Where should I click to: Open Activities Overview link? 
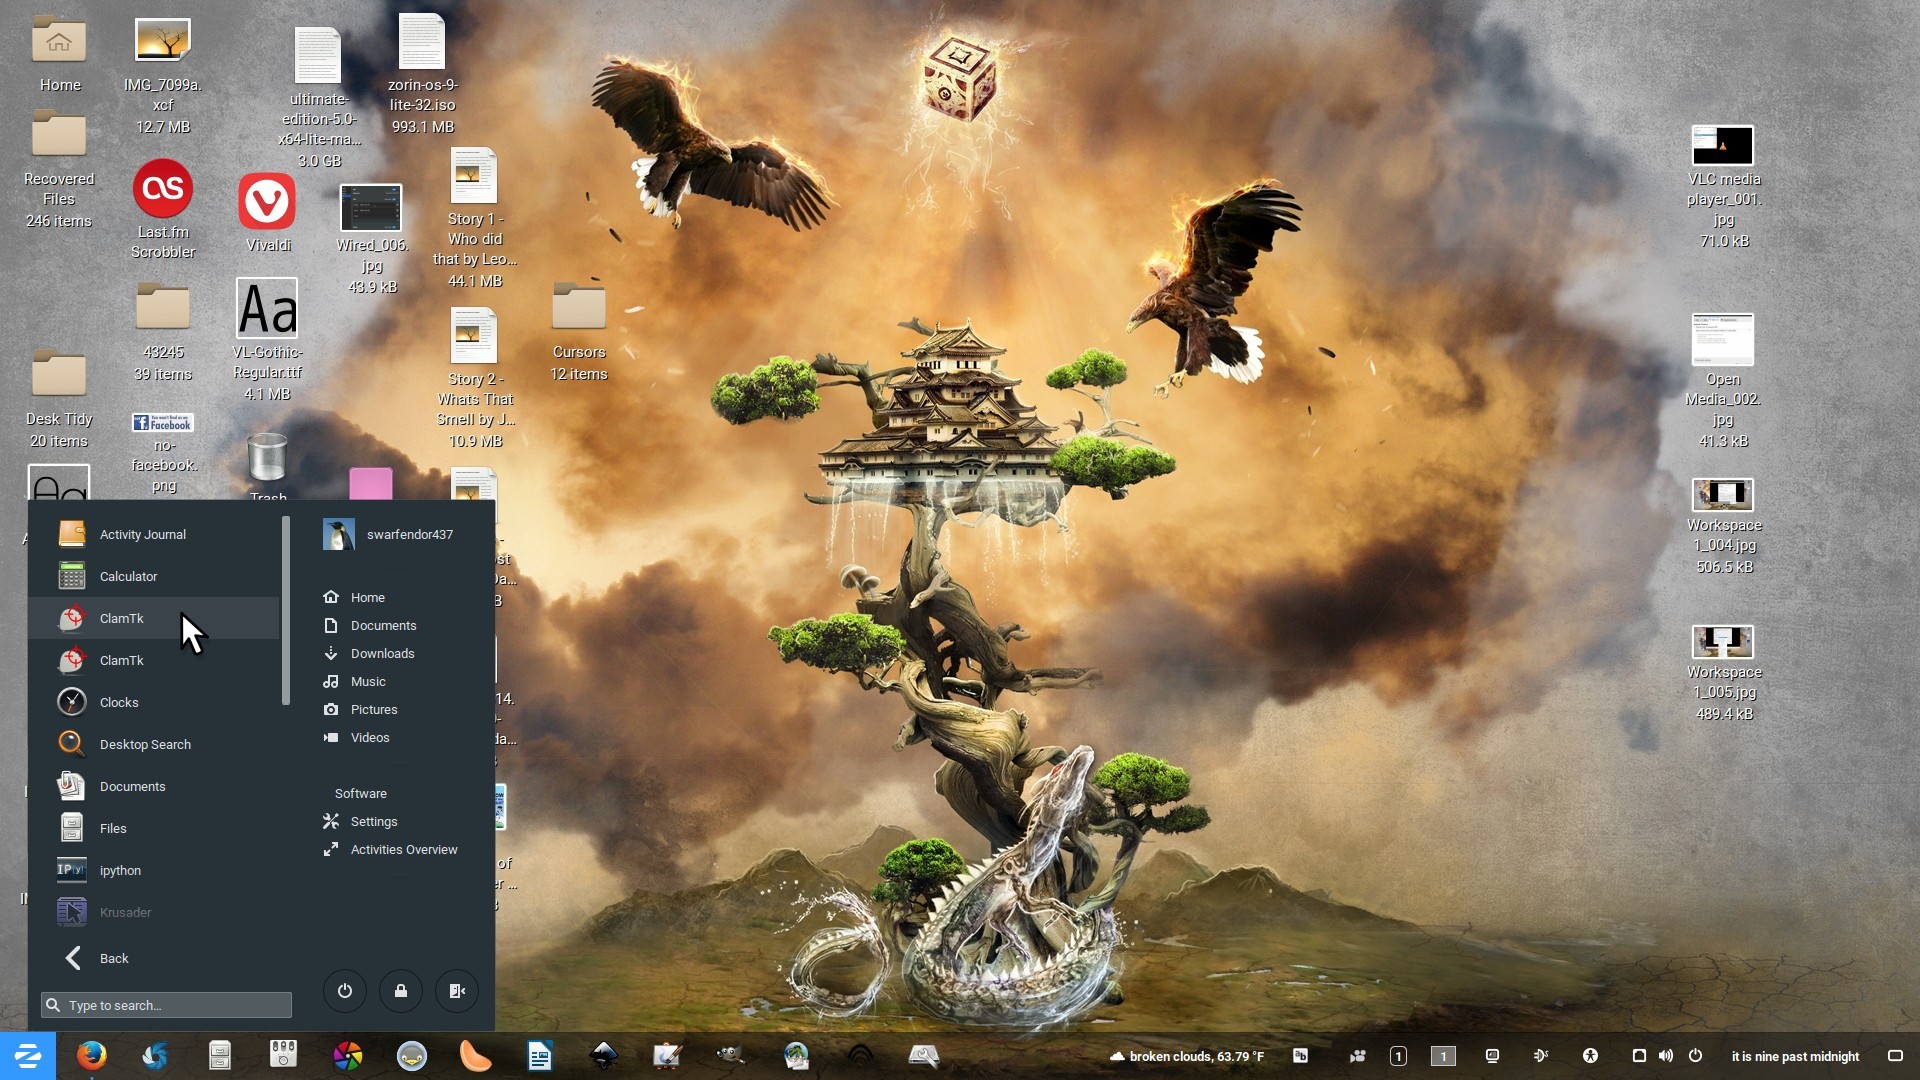[x=403, y=849]
